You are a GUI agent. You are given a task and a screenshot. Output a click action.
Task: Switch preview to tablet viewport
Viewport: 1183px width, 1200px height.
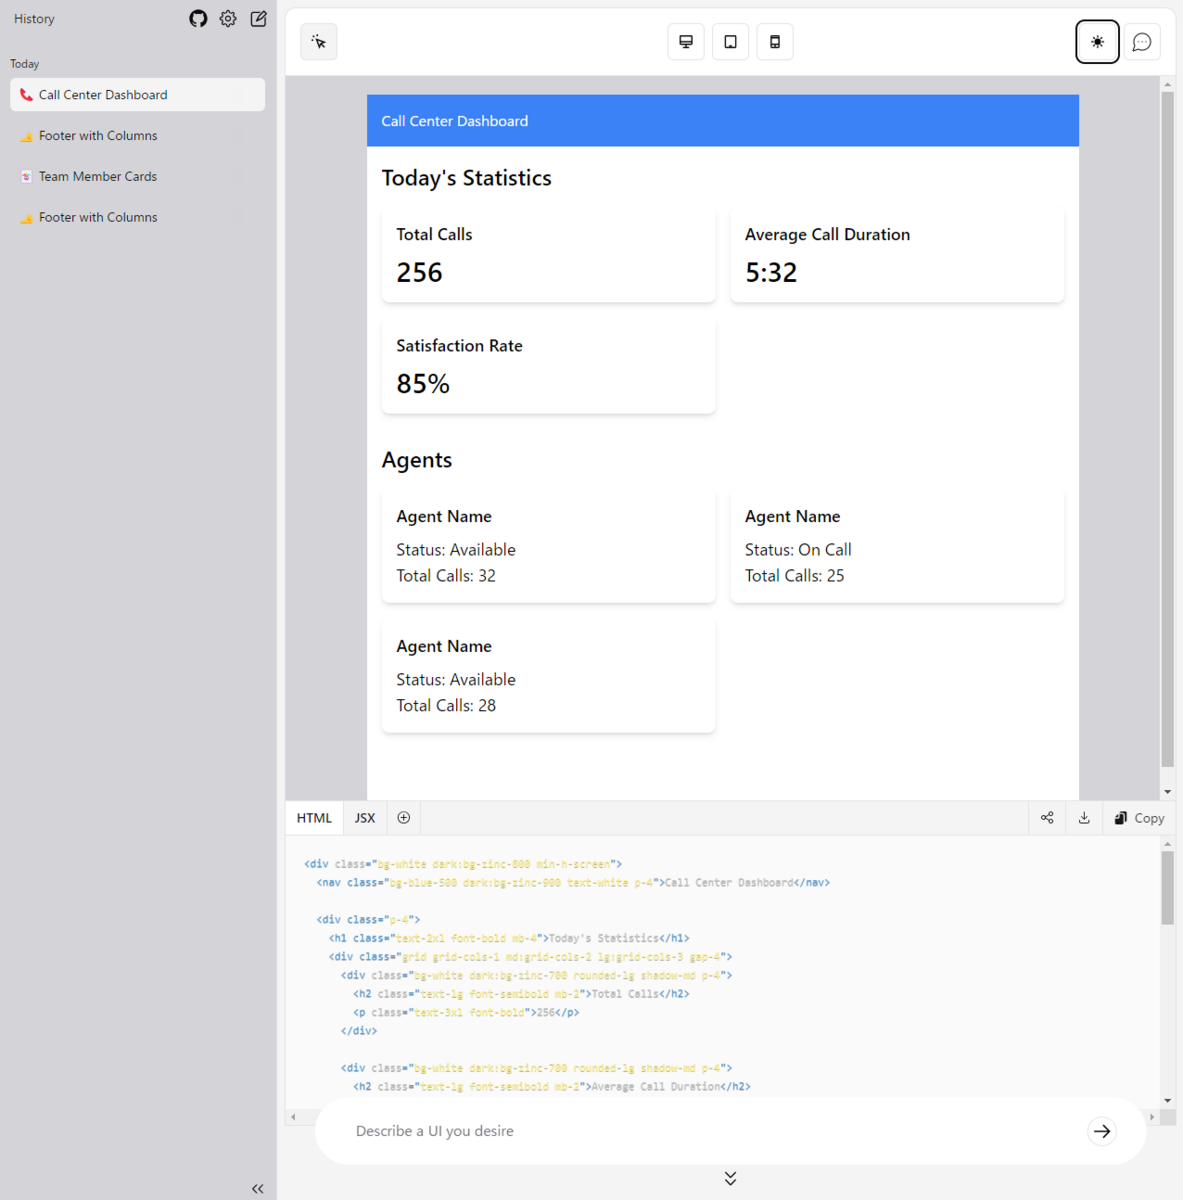point(730,41)
